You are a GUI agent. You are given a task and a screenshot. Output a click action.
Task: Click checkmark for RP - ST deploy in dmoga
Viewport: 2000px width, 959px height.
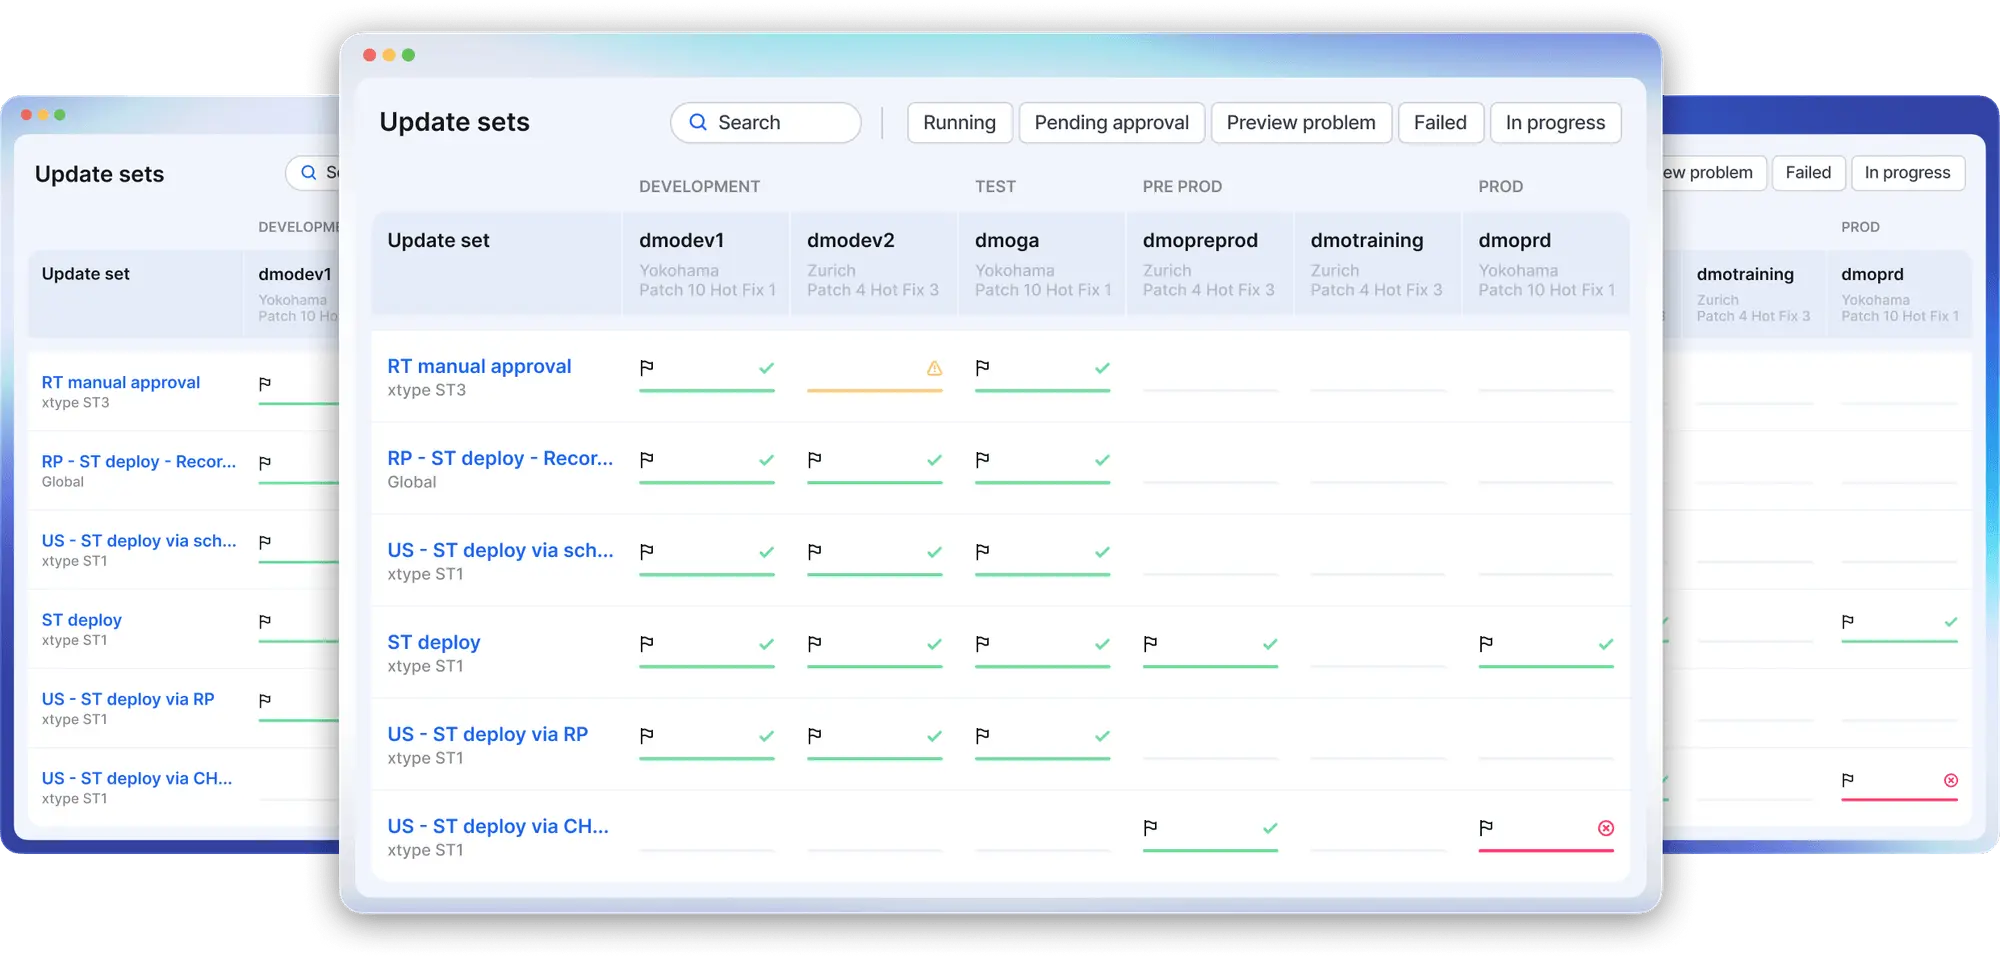pyautogui.click(x=1102, y=460)
